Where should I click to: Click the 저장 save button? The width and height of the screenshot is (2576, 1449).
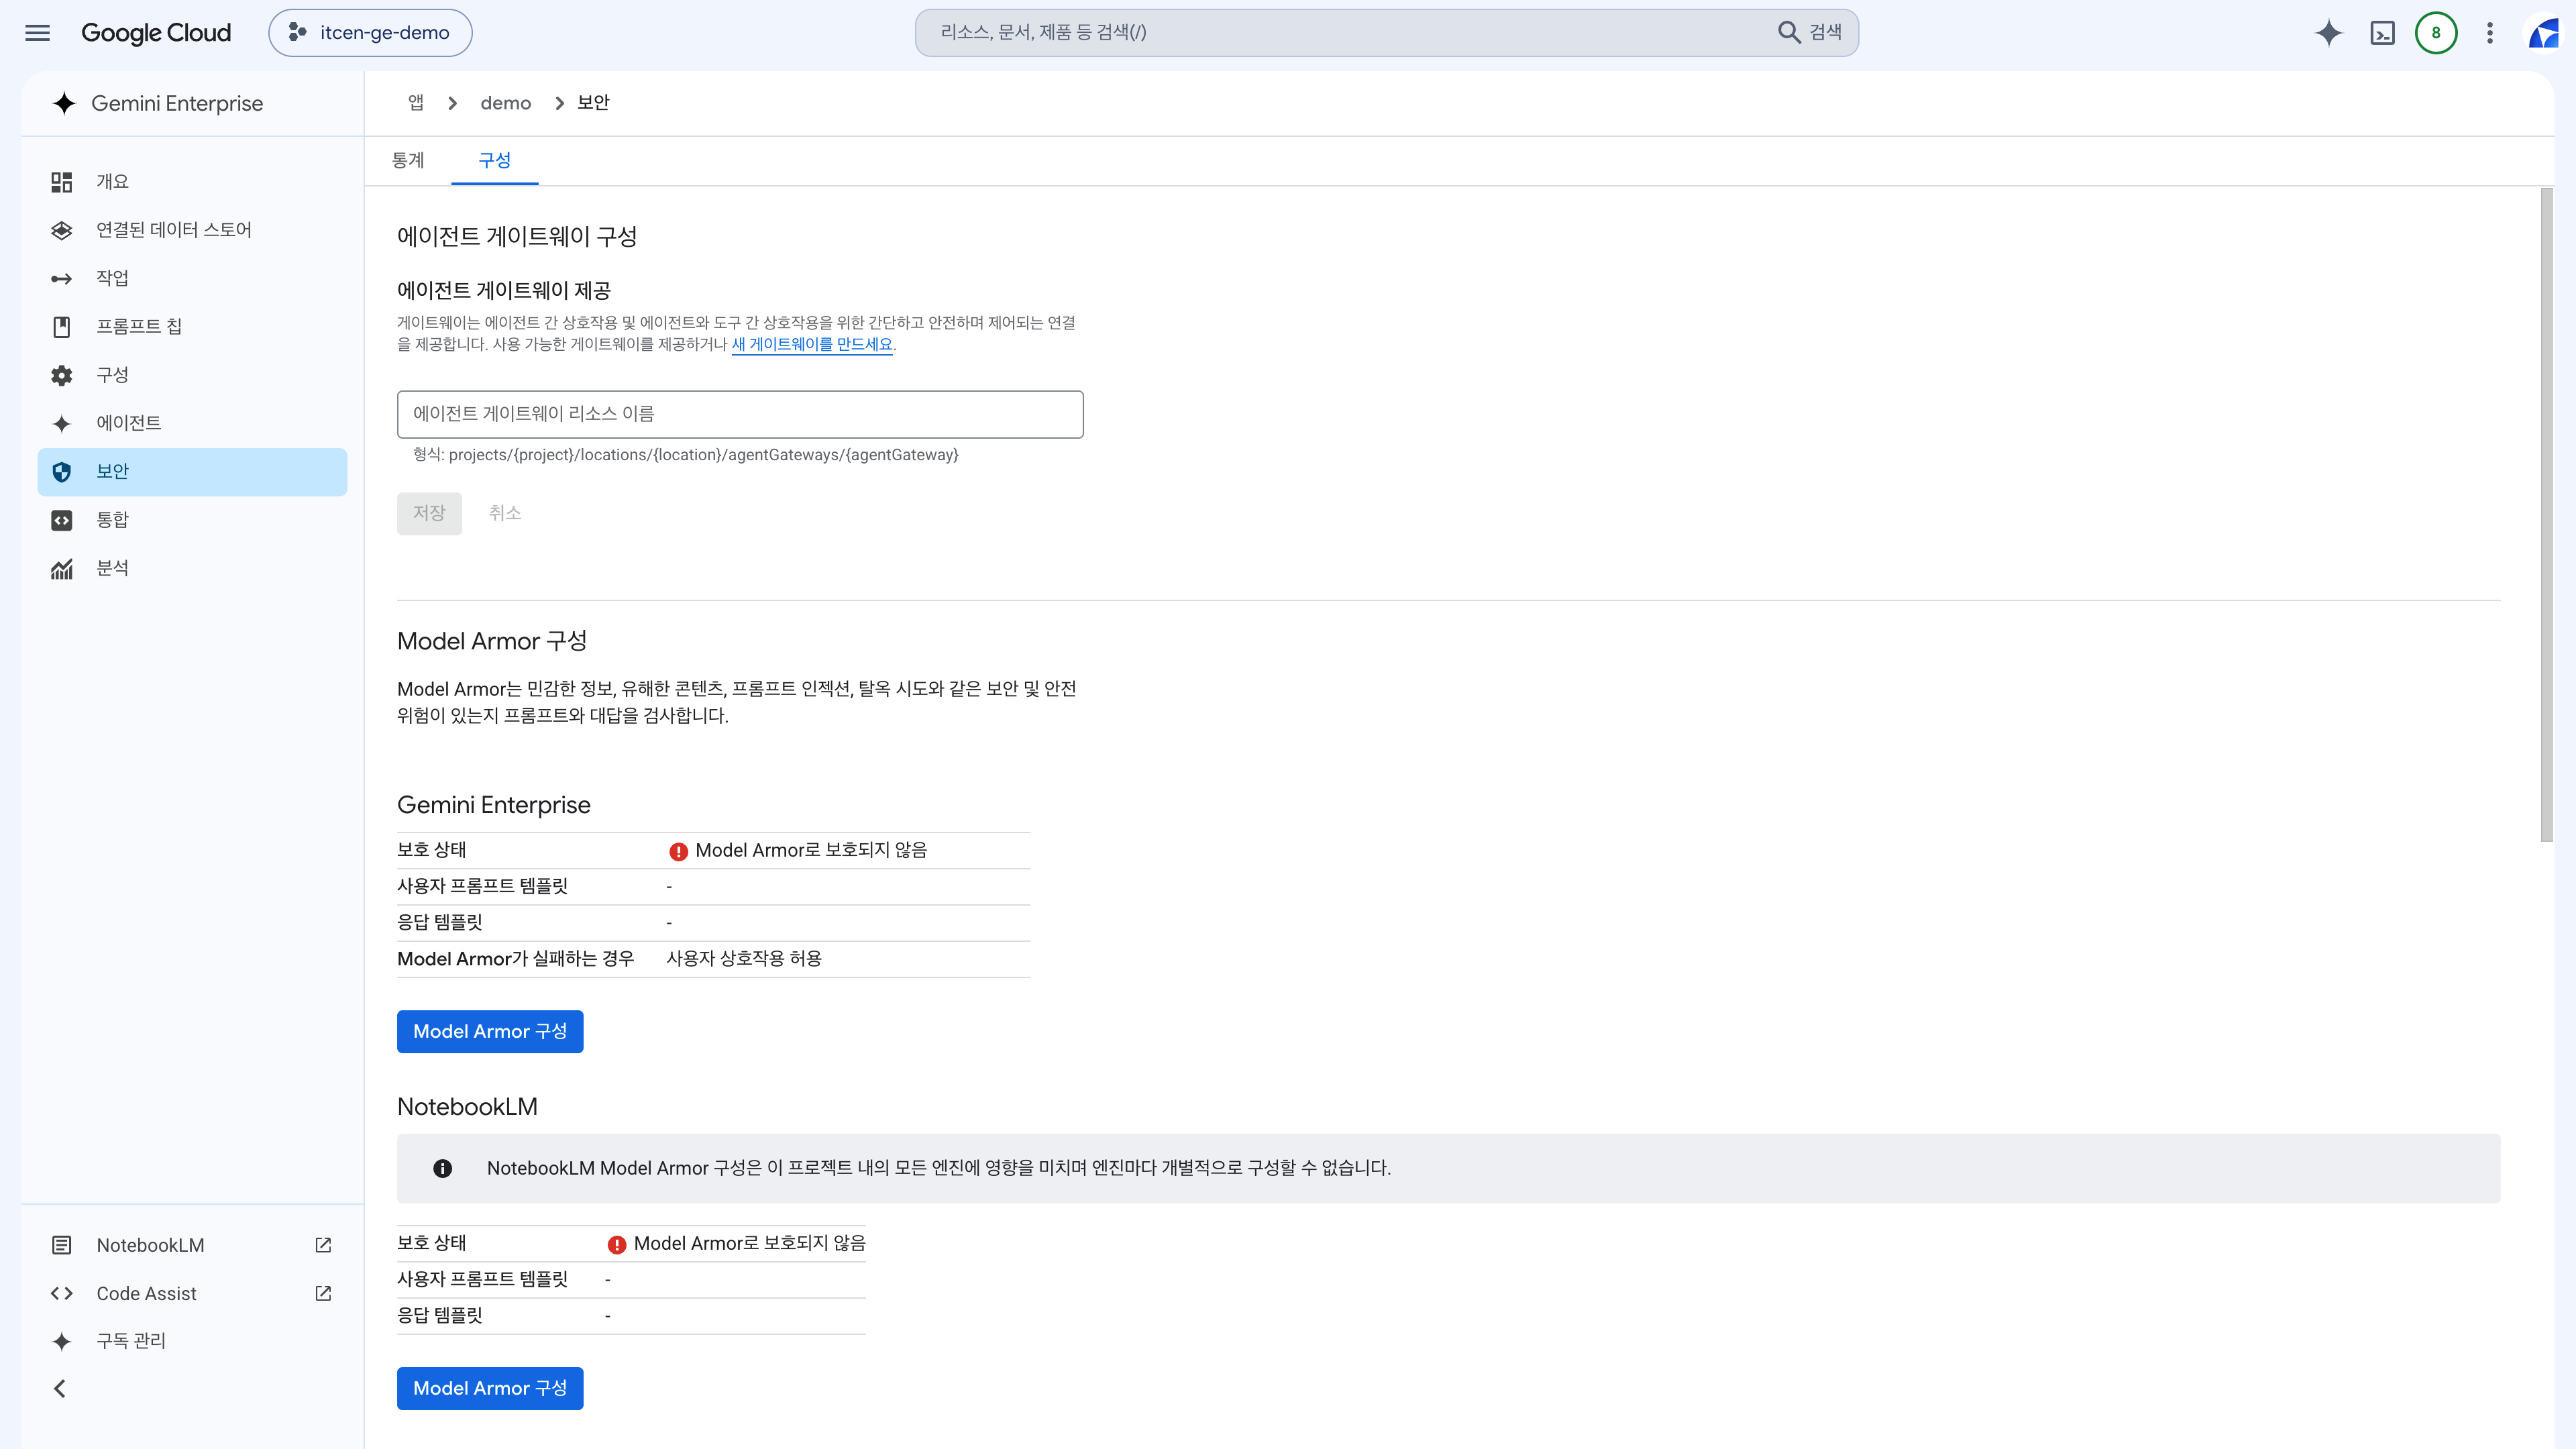tap(430, 513)
